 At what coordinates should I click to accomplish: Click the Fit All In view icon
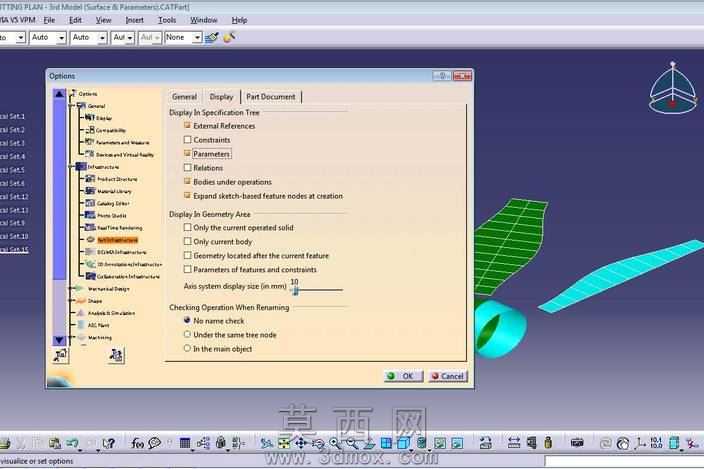click(x=284, y=443)
